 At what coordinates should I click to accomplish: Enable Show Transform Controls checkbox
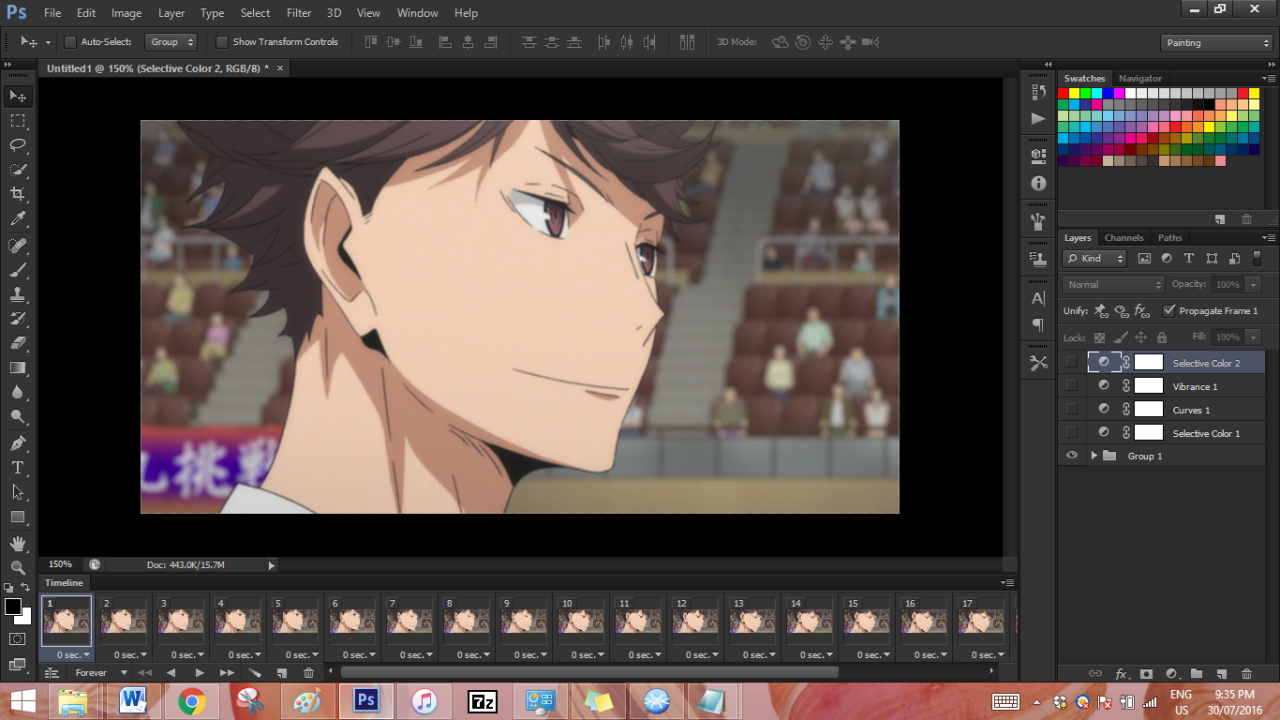[x=222, y=42]
